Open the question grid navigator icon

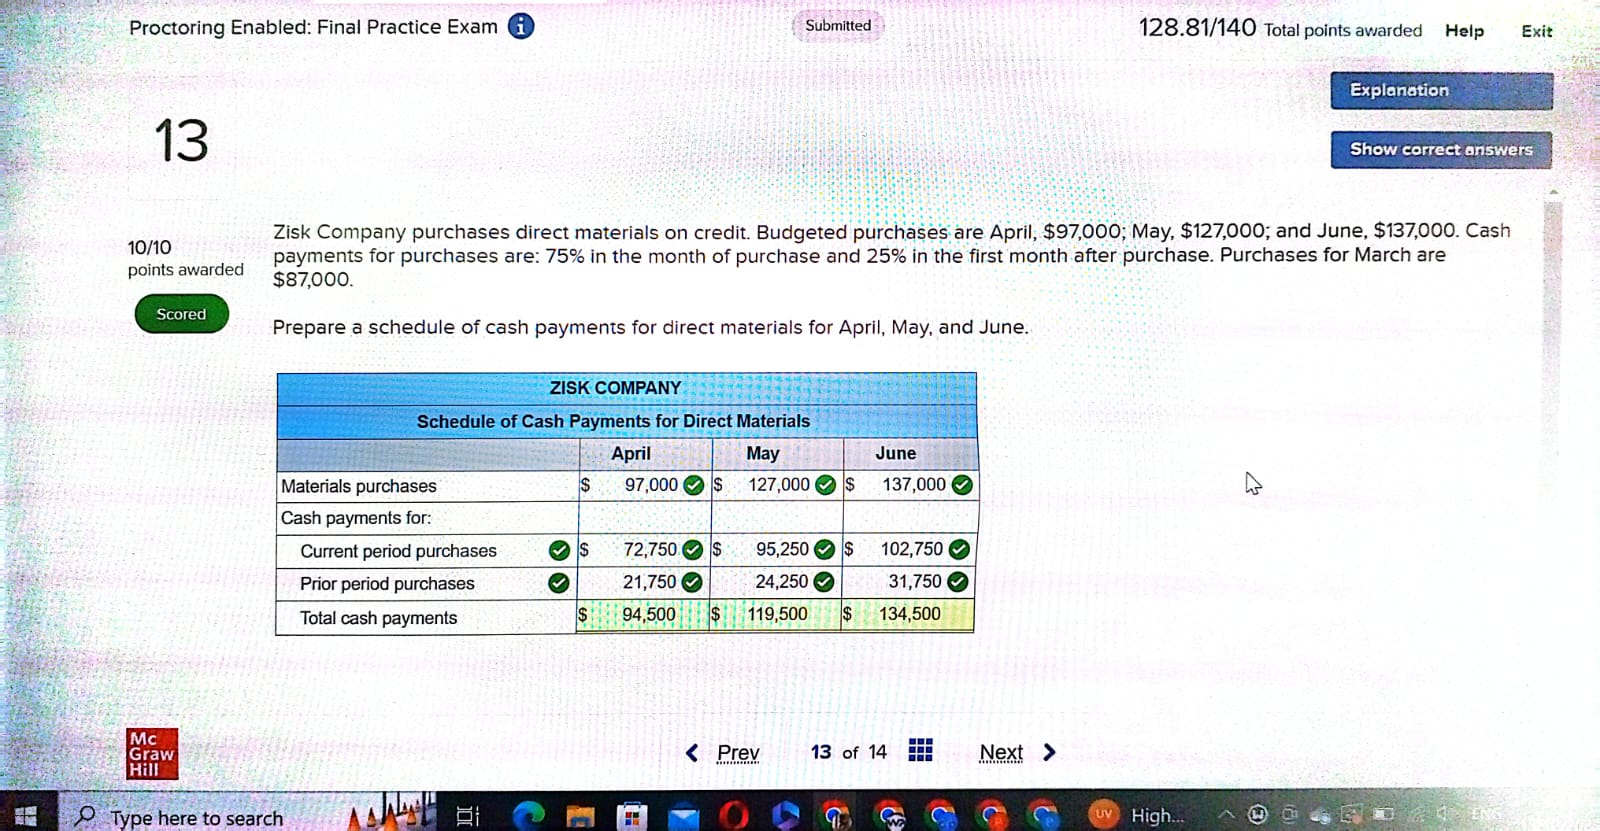920,750
